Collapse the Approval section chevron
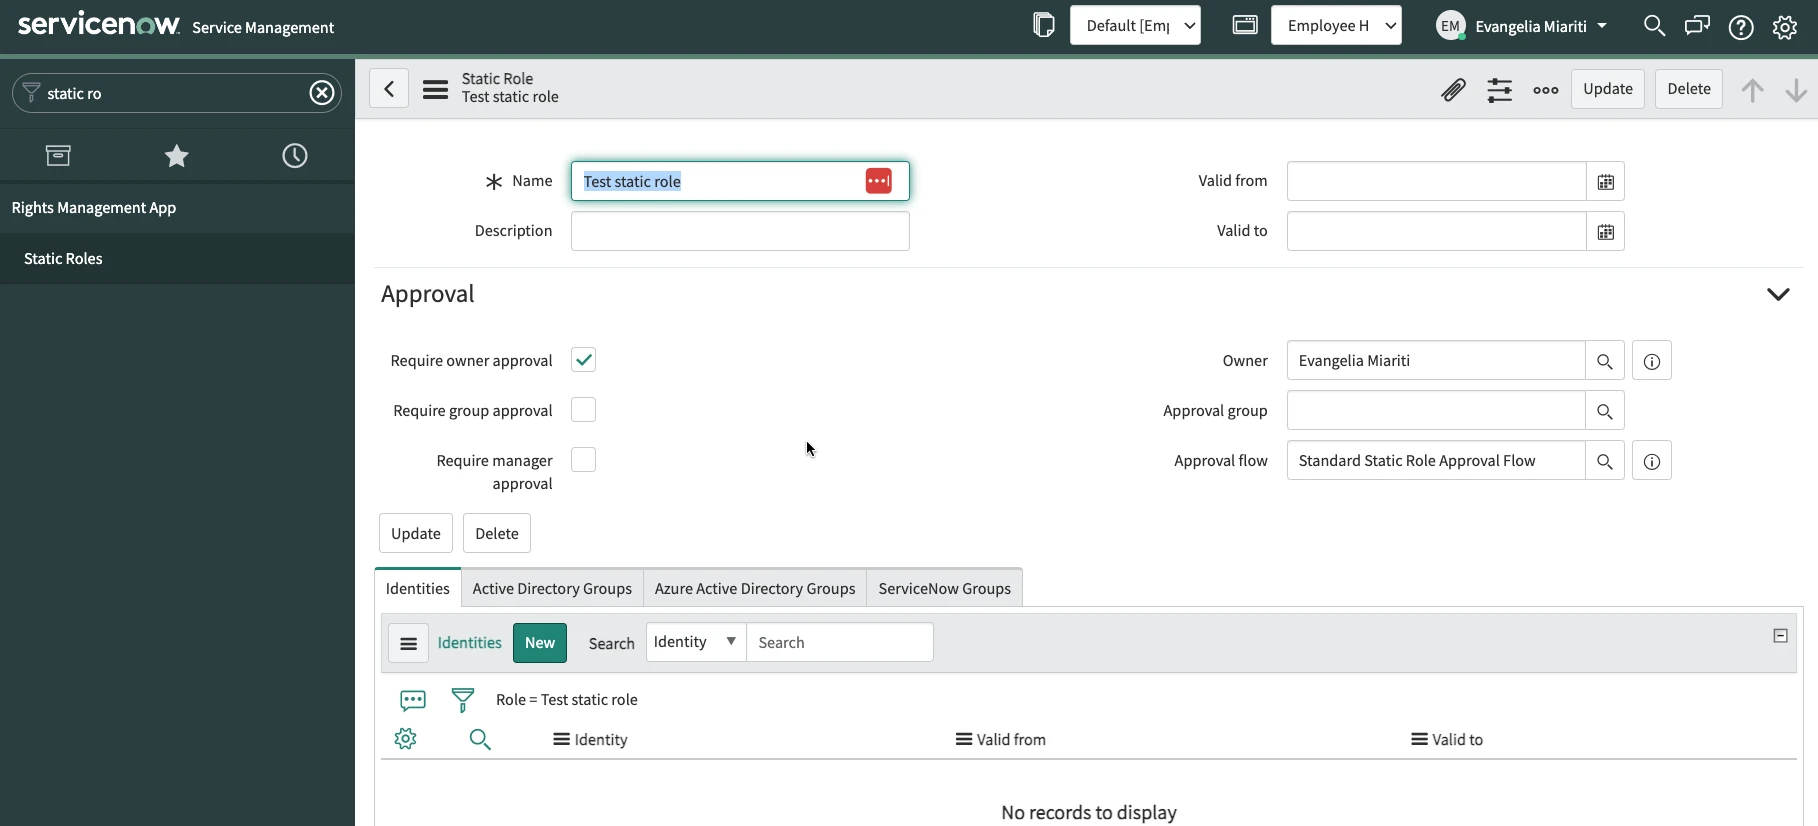Image resolution: width=1818 pixels, height=826 pixels. click(x=1777, y=294)
